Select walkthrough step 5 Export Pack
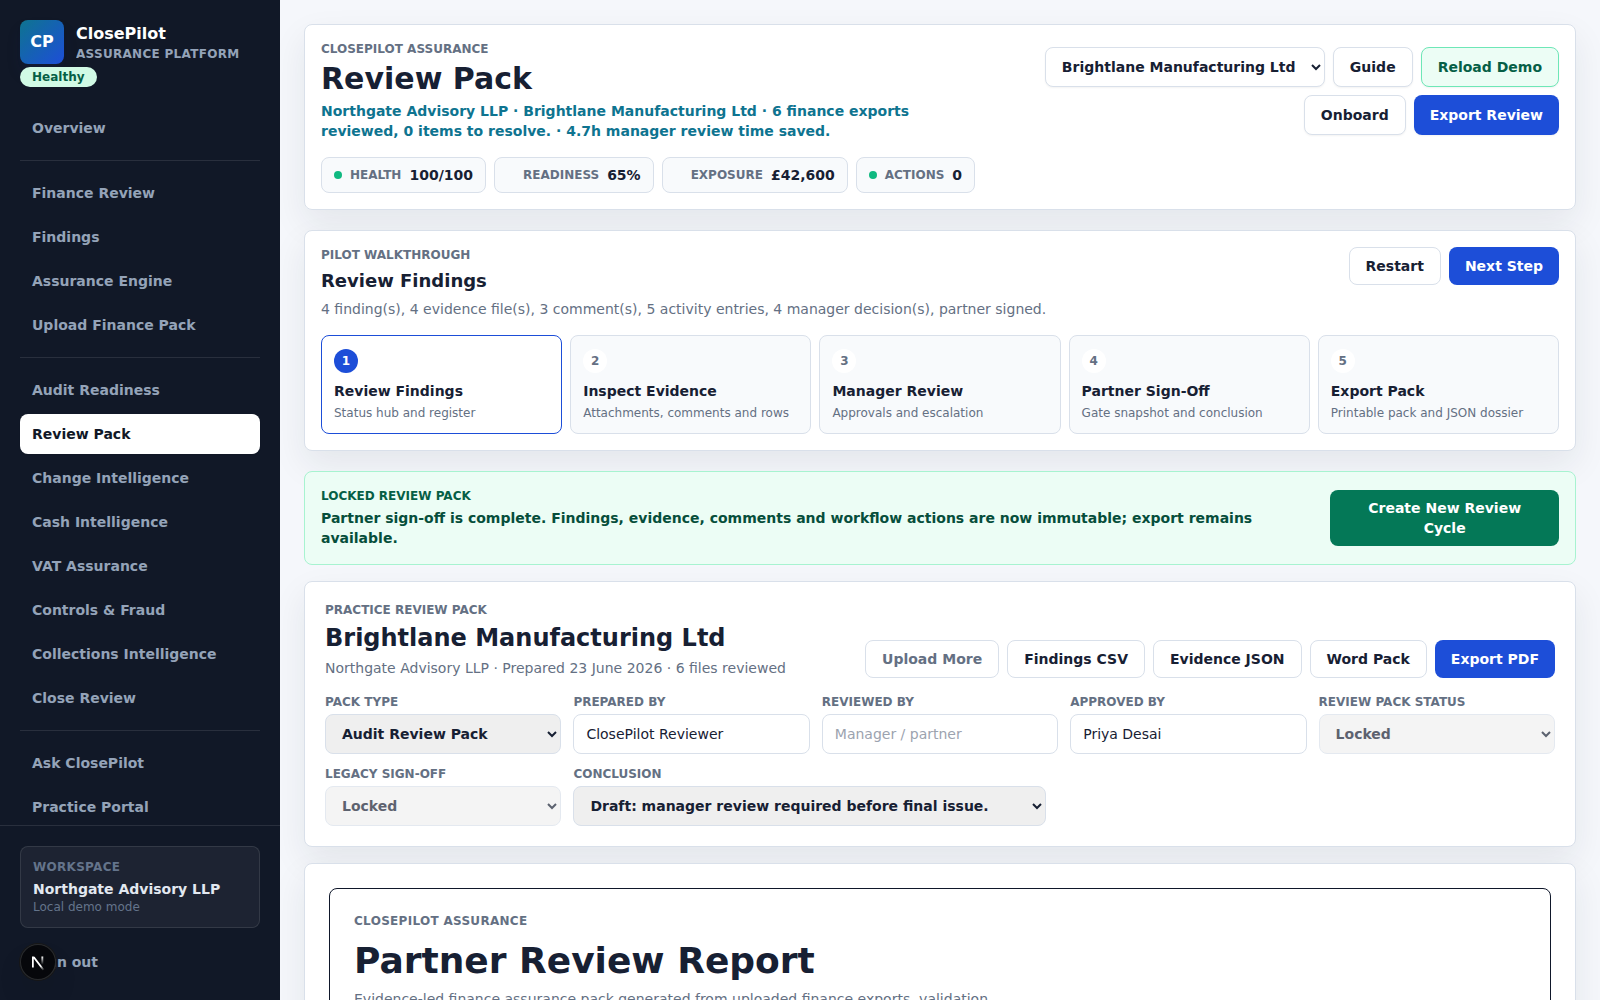The height and width of the screenshot is (1000, 1600). (x=1438, y=384)
